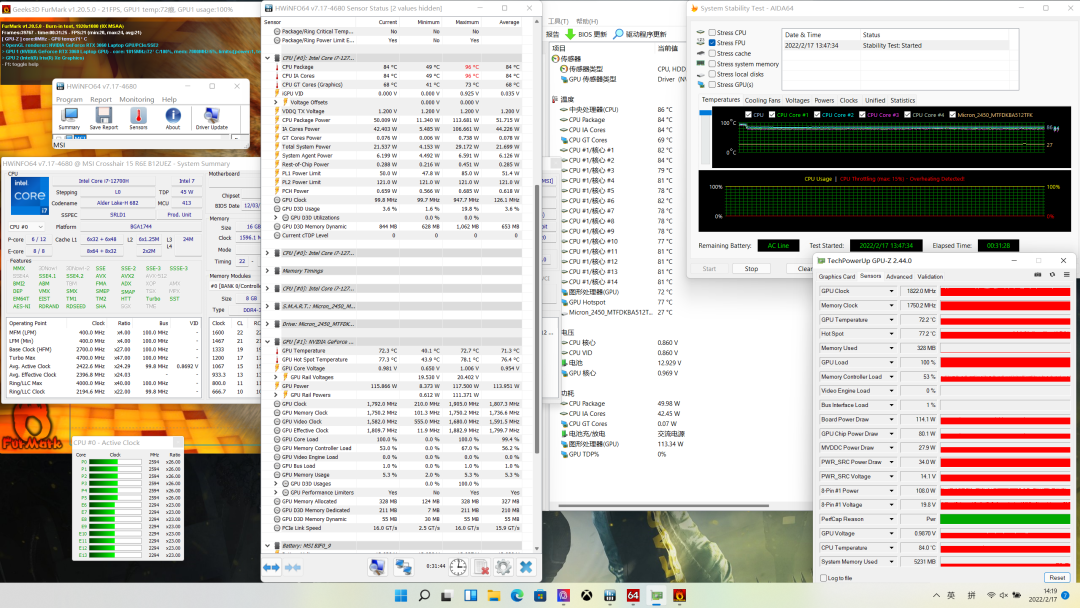Enable the Stress CPU checkbox
The image size is (1080, 608).
712,32
